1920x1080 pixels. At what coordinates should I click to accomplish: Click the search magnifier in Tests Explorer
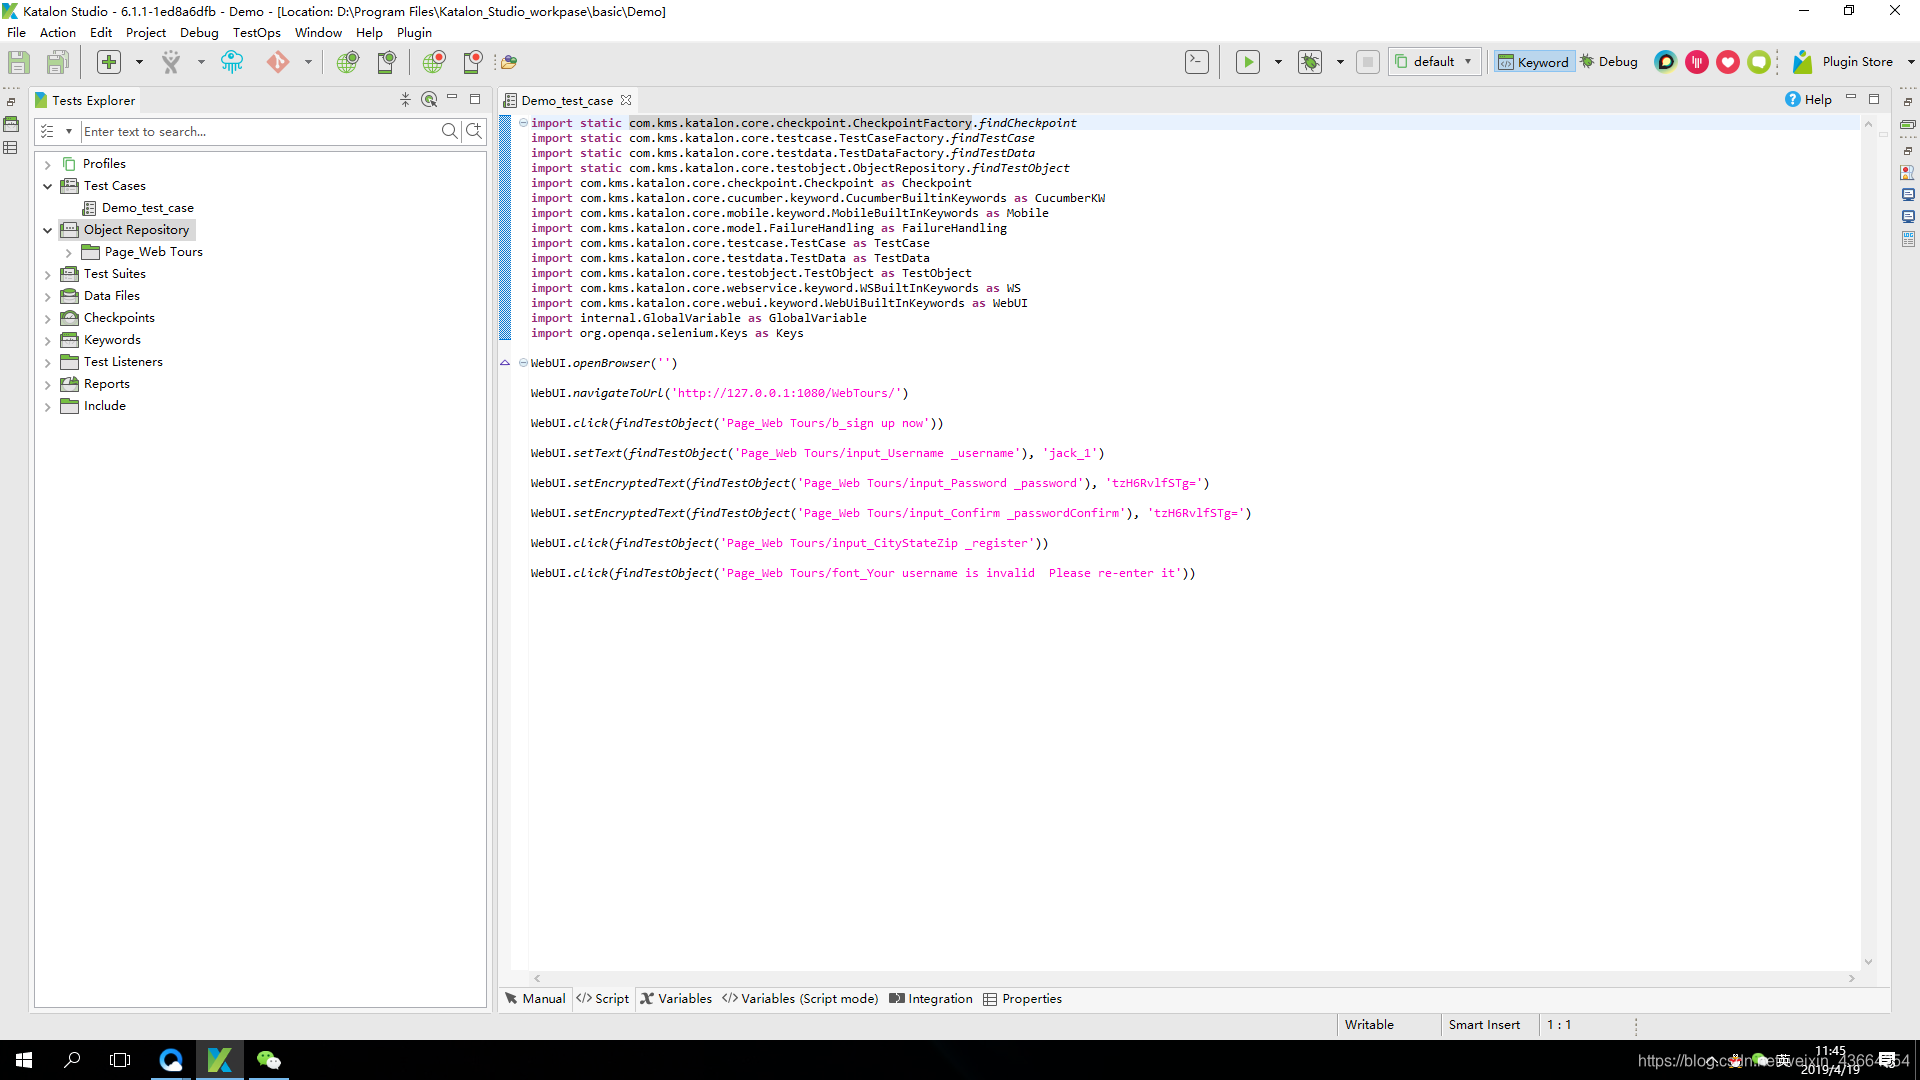pos(449,131)
